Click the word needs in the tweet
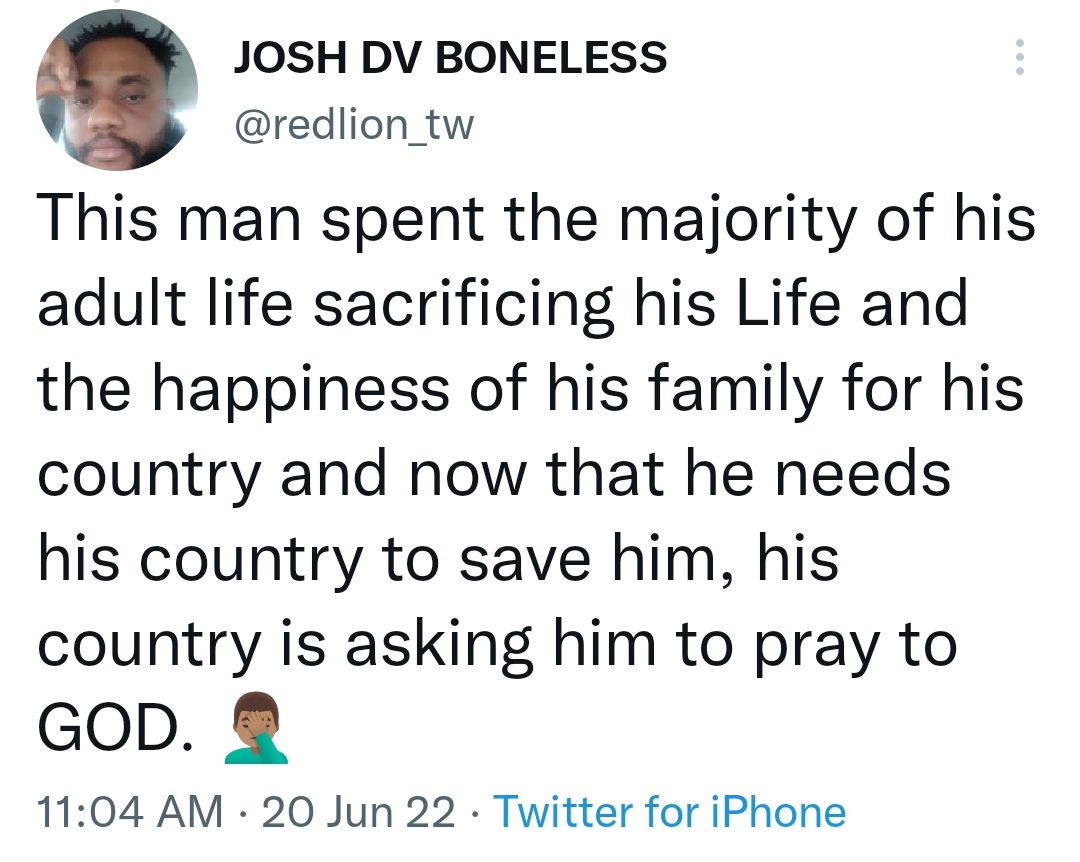Screen dimensions: 1080x862 (x=862, y=474)
